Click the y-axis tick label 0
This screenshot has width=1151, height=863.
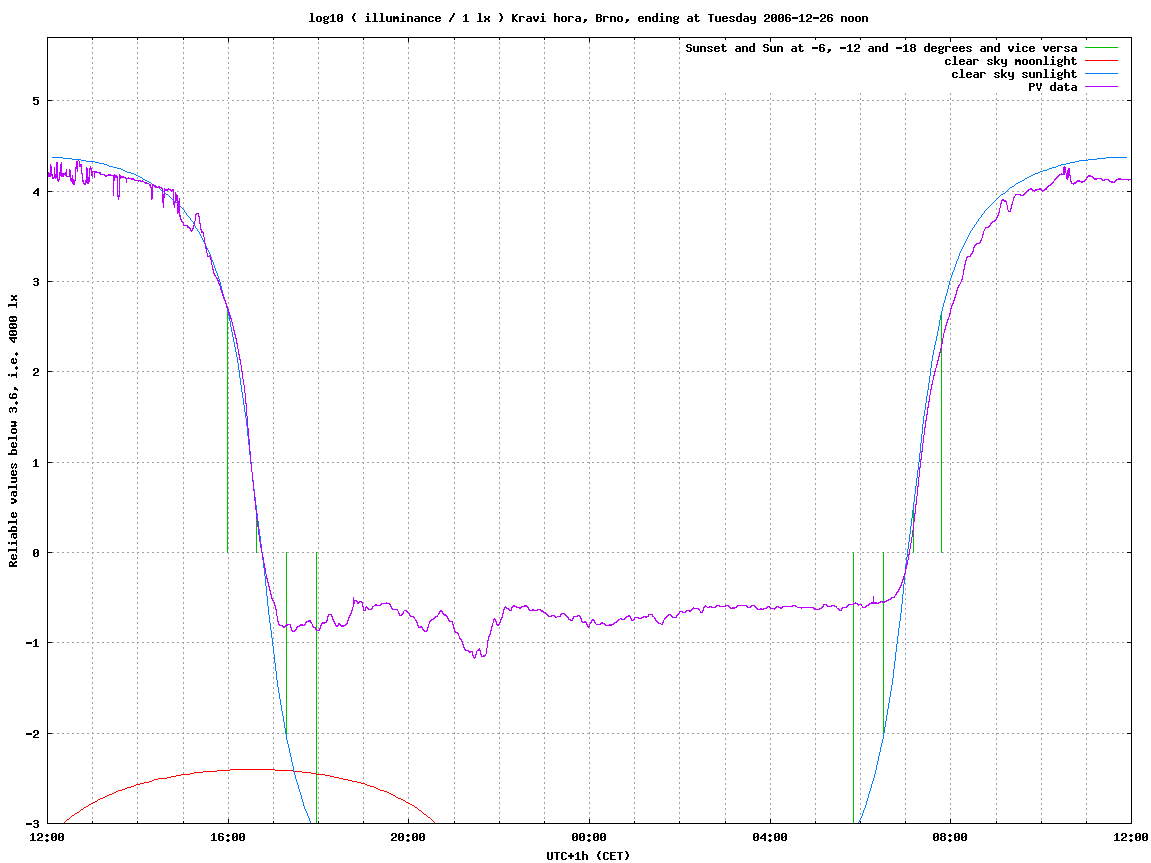click(x=36, y=553)
